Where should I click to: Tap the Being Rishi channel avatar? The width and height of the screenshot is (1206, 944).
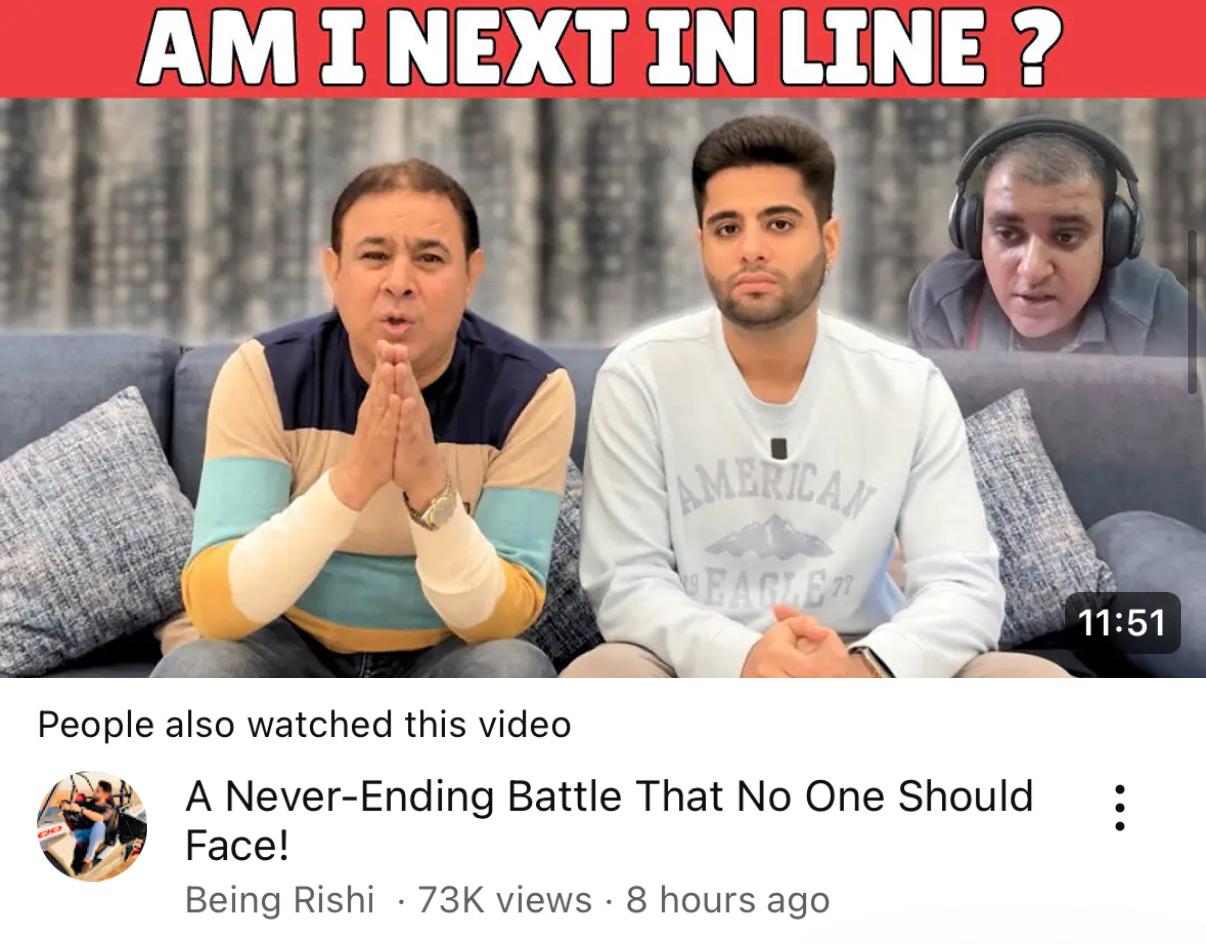[x=92, y=826]
